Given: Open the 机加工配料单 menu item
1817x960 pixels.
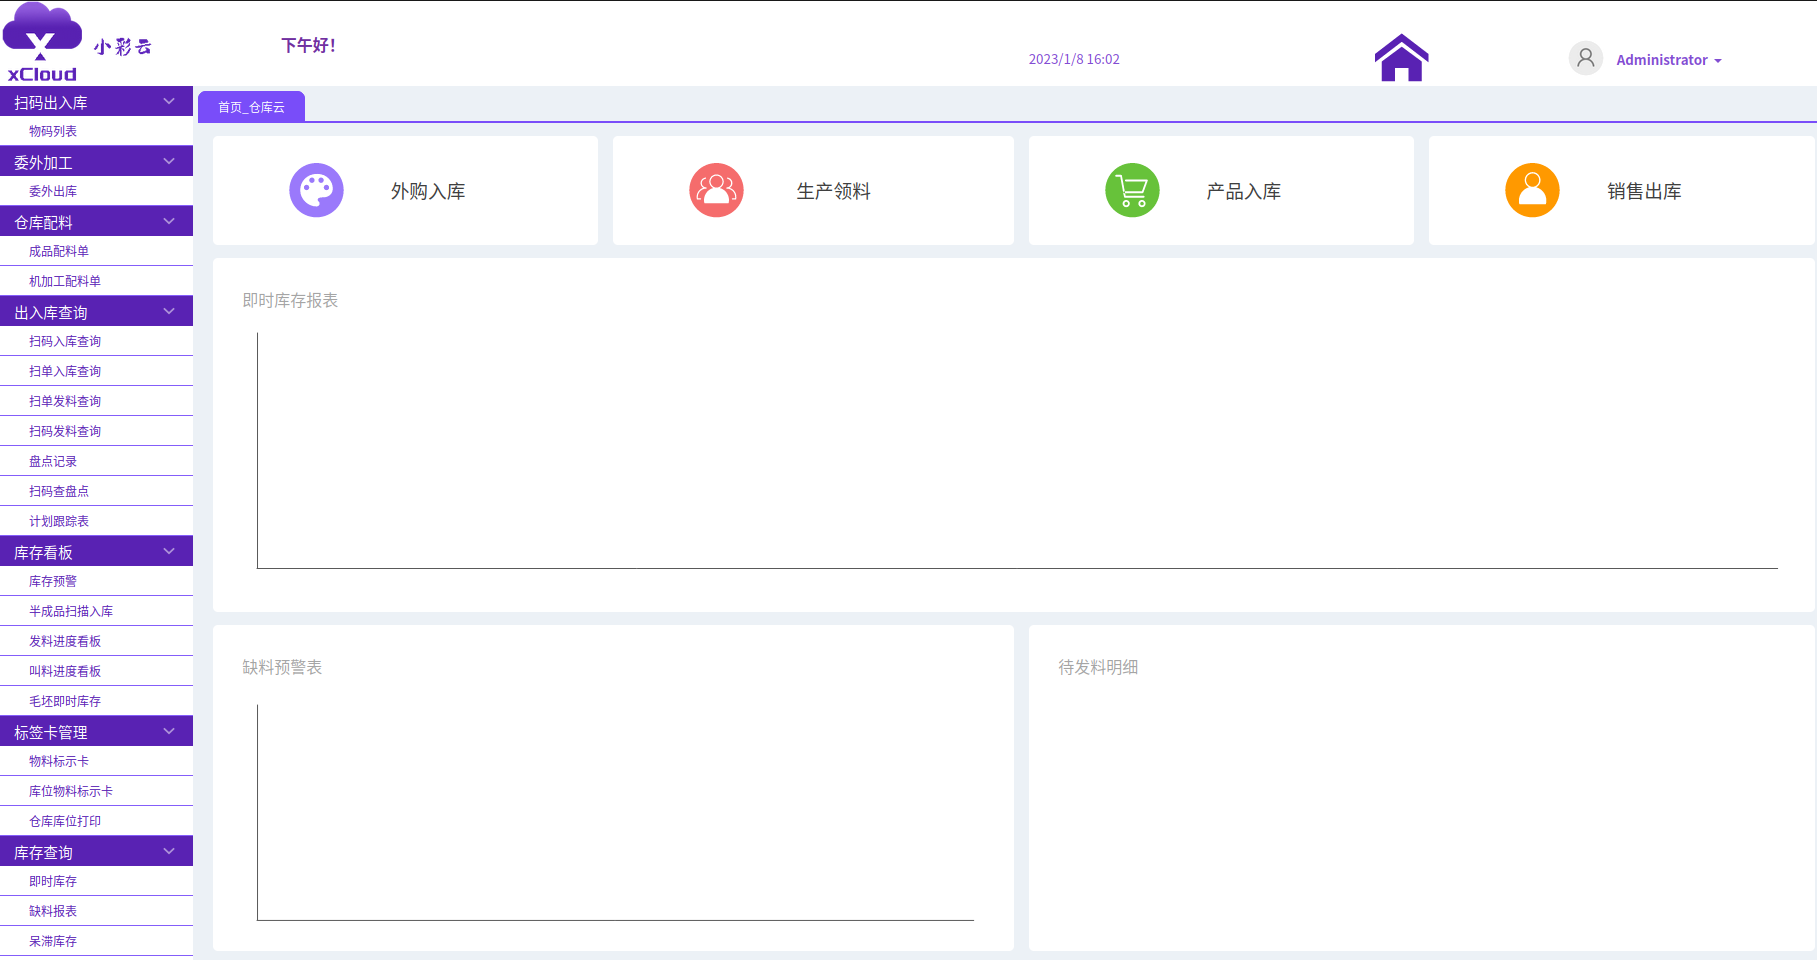Looking at the screenshot, I should click(x=96, y=281).
